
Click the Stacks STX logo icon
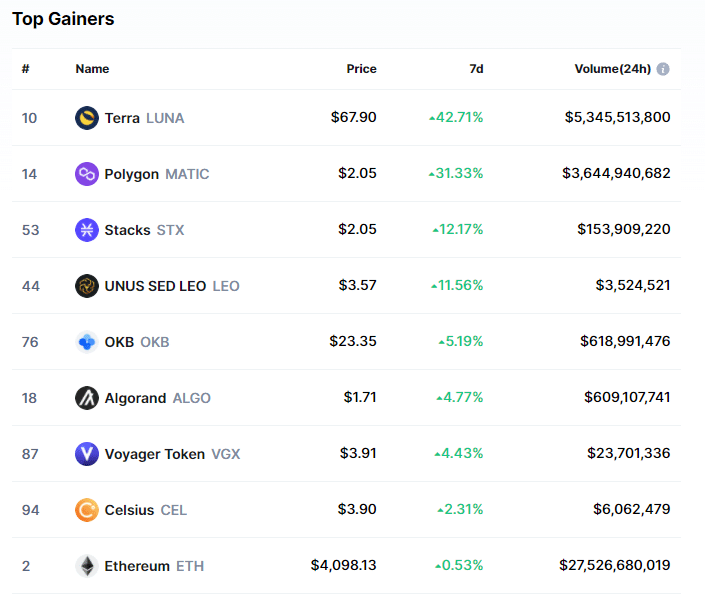click(x=87, y=230)
